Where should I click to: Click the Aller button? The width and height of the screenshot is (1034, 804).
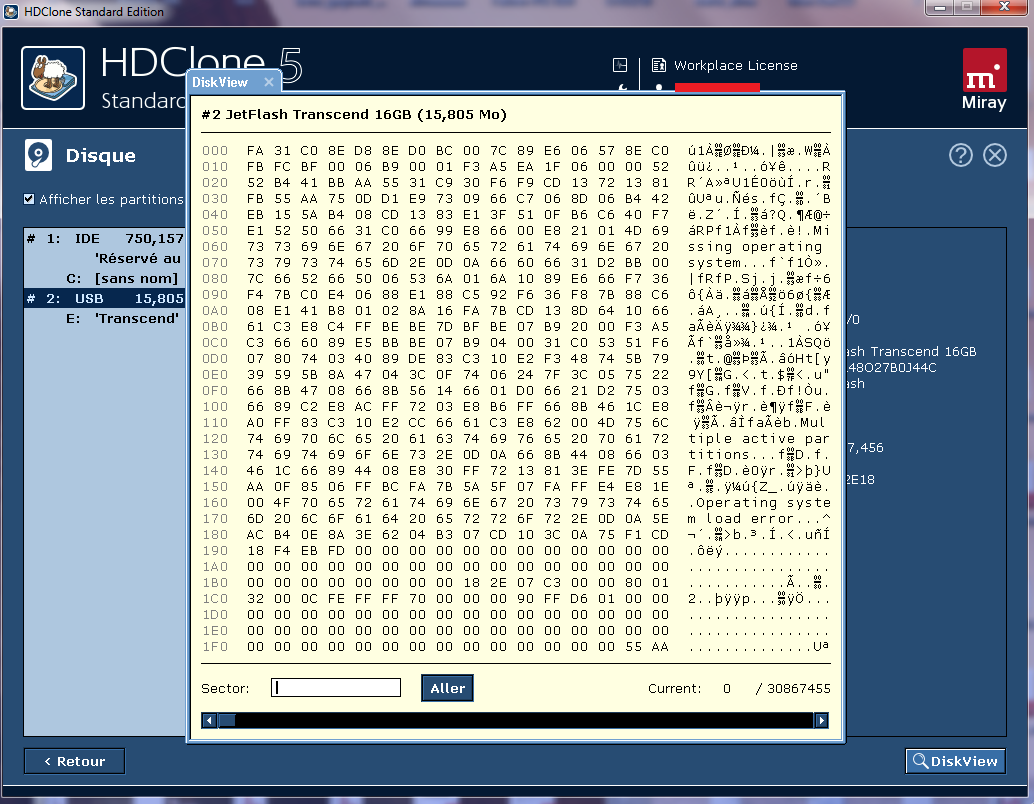447,688
